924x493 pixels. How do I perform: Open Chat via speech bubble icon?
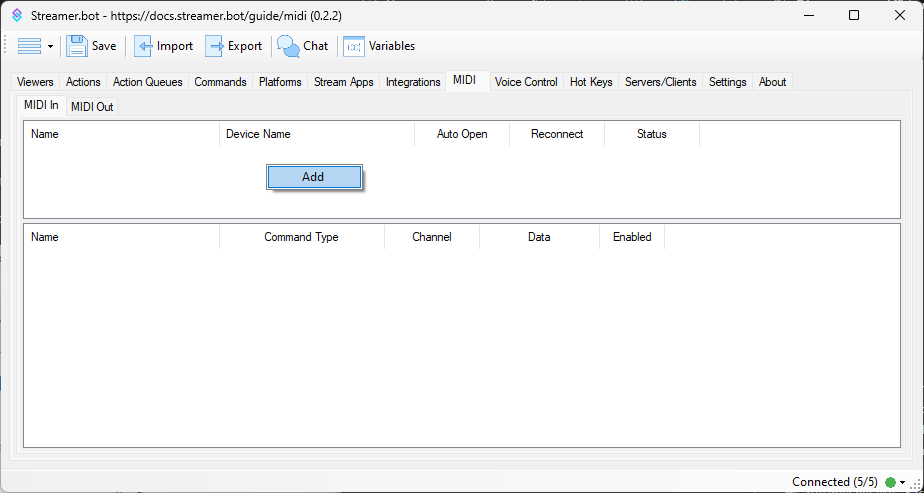click(x=288, y=46)
